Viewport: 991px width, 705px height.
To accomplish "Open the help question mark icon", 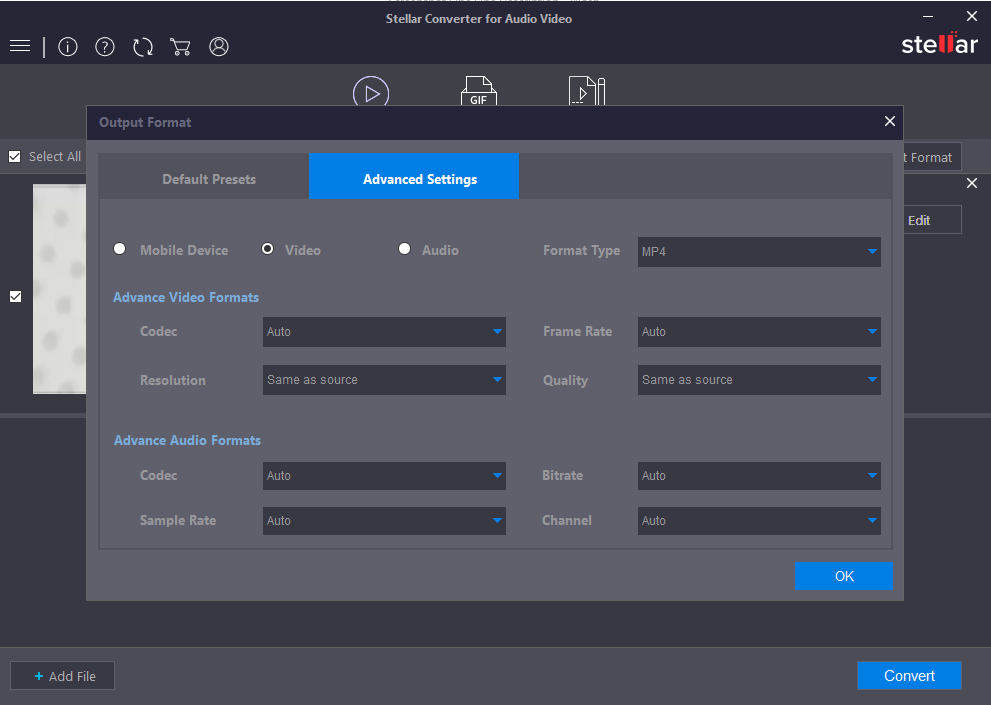I will coord(105,47).
